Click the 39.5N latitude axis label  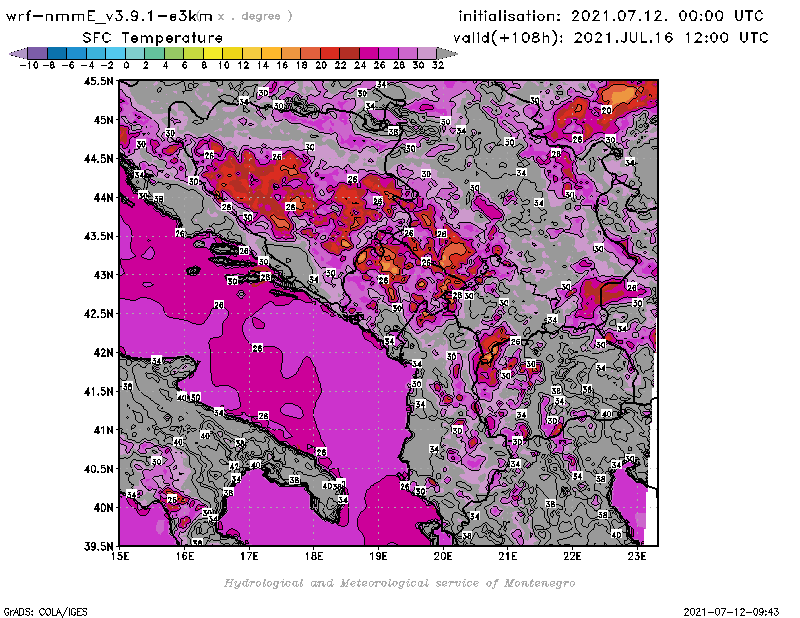coord(98,547)
